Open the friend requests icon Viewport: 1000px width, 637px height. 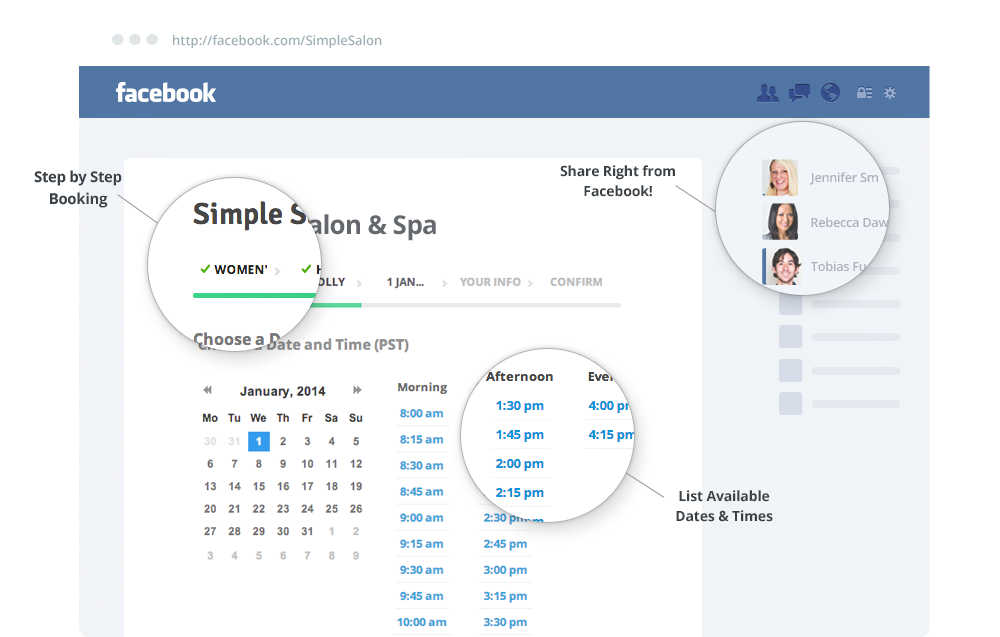coord(768,93)
